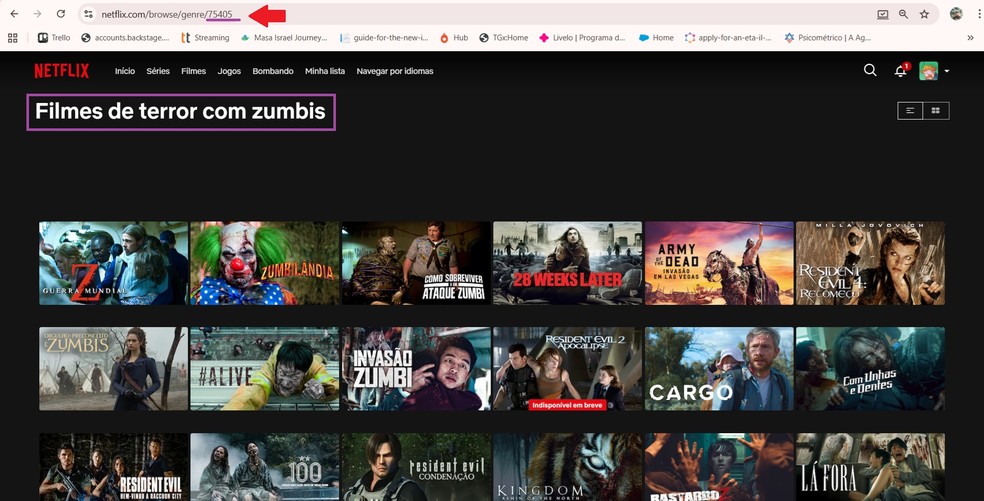
Task: Open site information icon in address bar
Action: coord(88,14)
